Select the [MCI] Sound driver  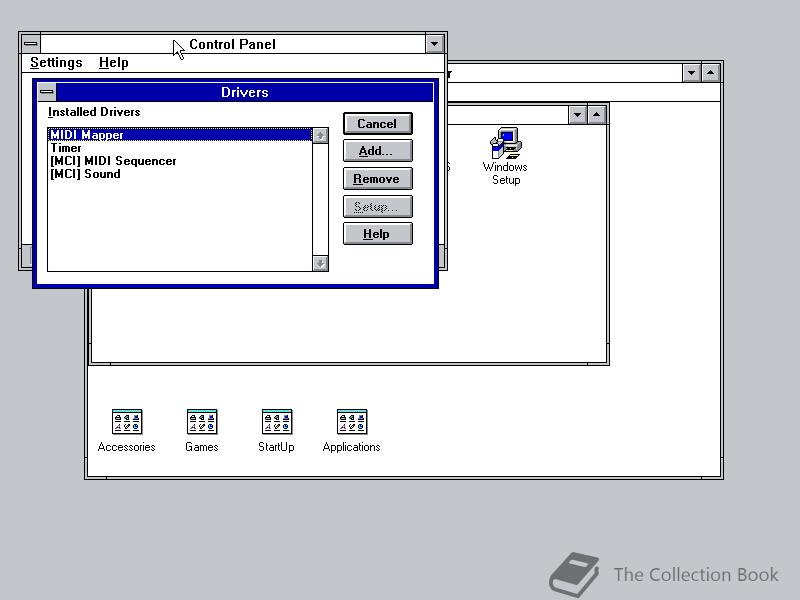180,174
